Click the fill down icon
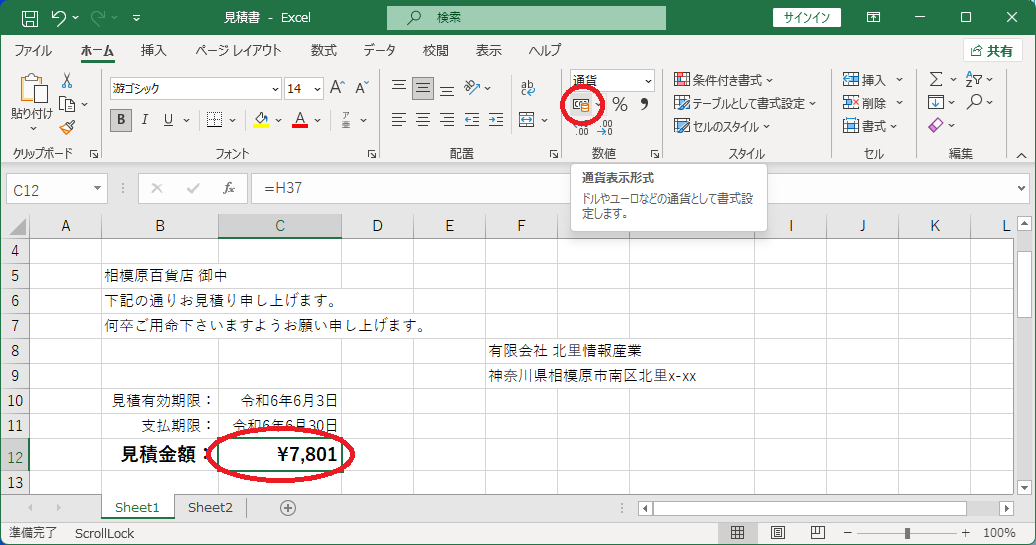Image resolution: width=1036 pixels, height=545 pixels. 936,102
